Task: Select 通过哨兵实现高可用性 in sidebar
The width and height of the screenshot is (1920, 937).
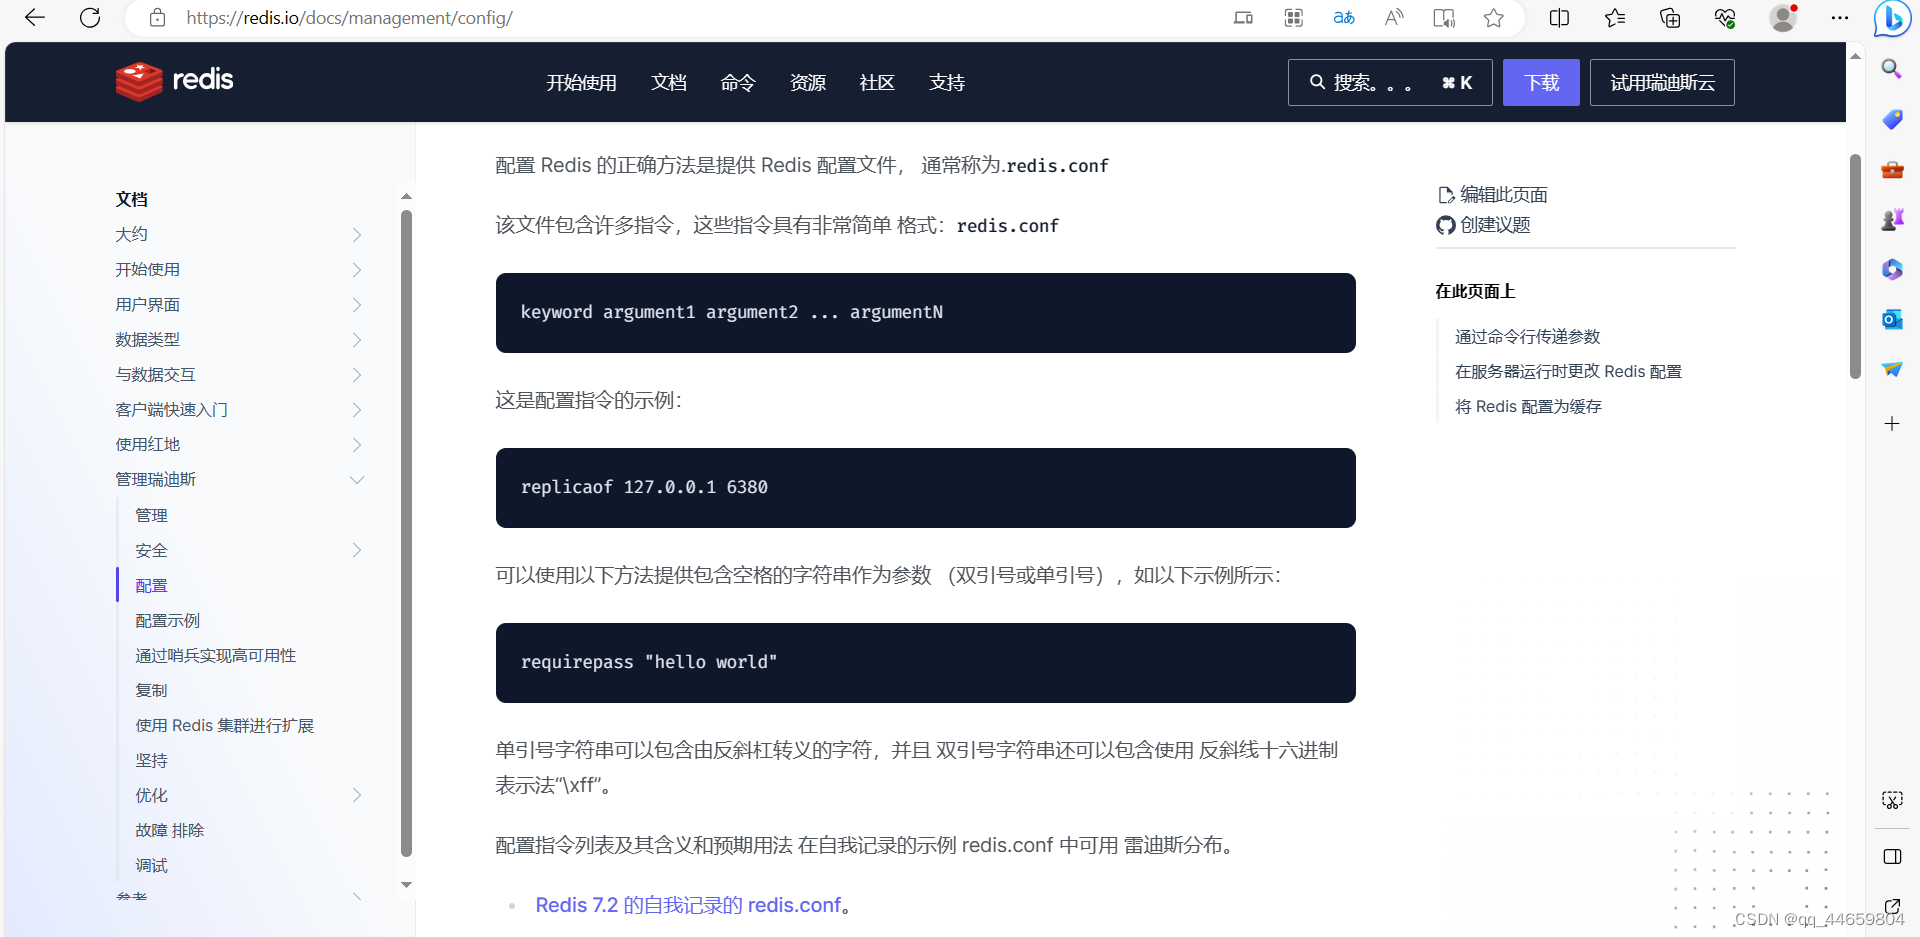Action: pyautogui.click(x=216, y=656)
